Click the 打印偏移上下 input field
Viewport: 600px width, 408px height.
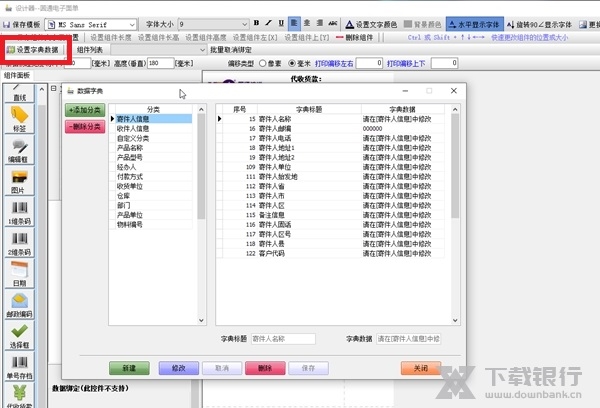pyautogui.click(x=444, y=63)
